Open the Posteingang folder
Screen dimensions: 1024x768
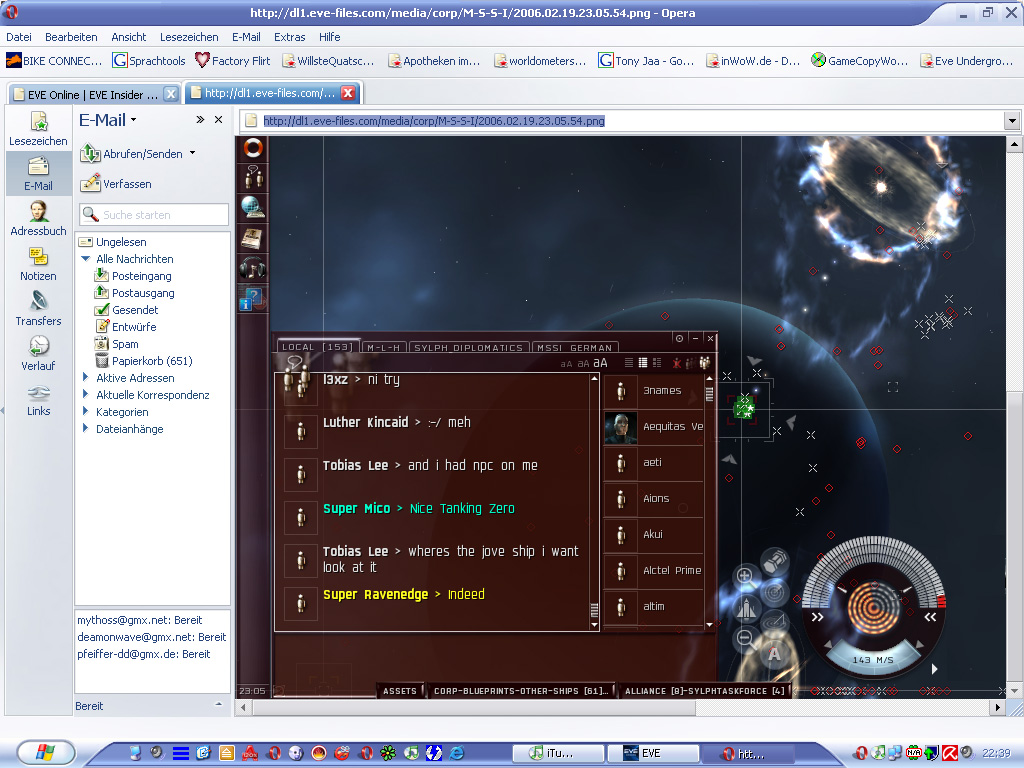pyautogui.click(x=133, y=276)
